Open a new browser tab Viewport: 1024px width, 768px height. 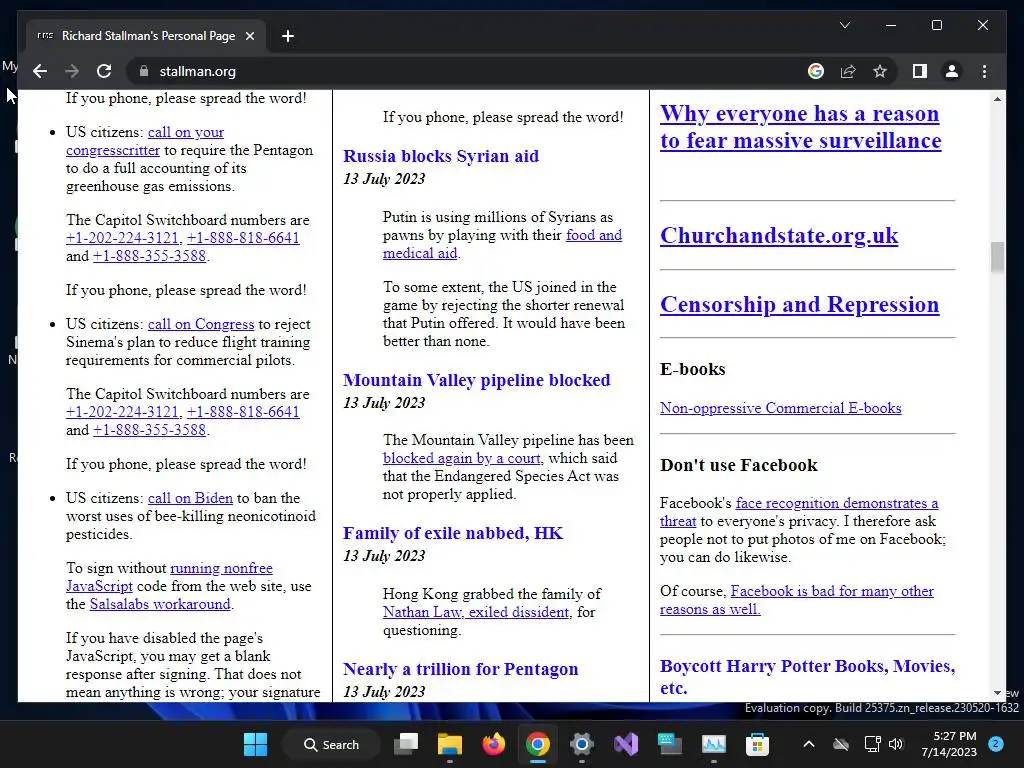[x=287, y=36]
